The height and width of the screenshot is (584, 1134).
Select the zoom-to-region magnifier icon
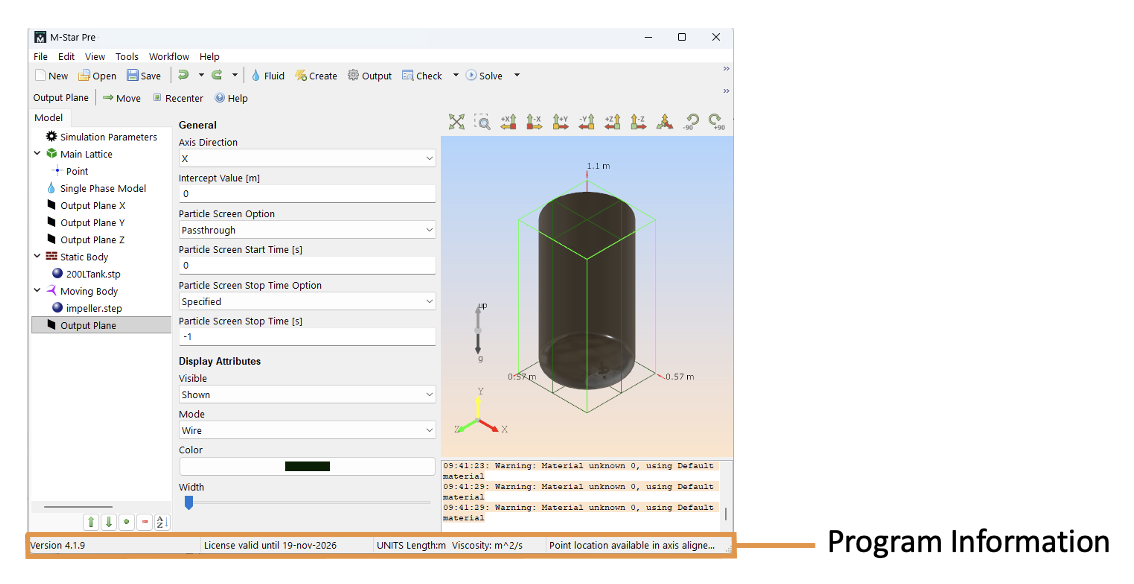pos(482,121)
